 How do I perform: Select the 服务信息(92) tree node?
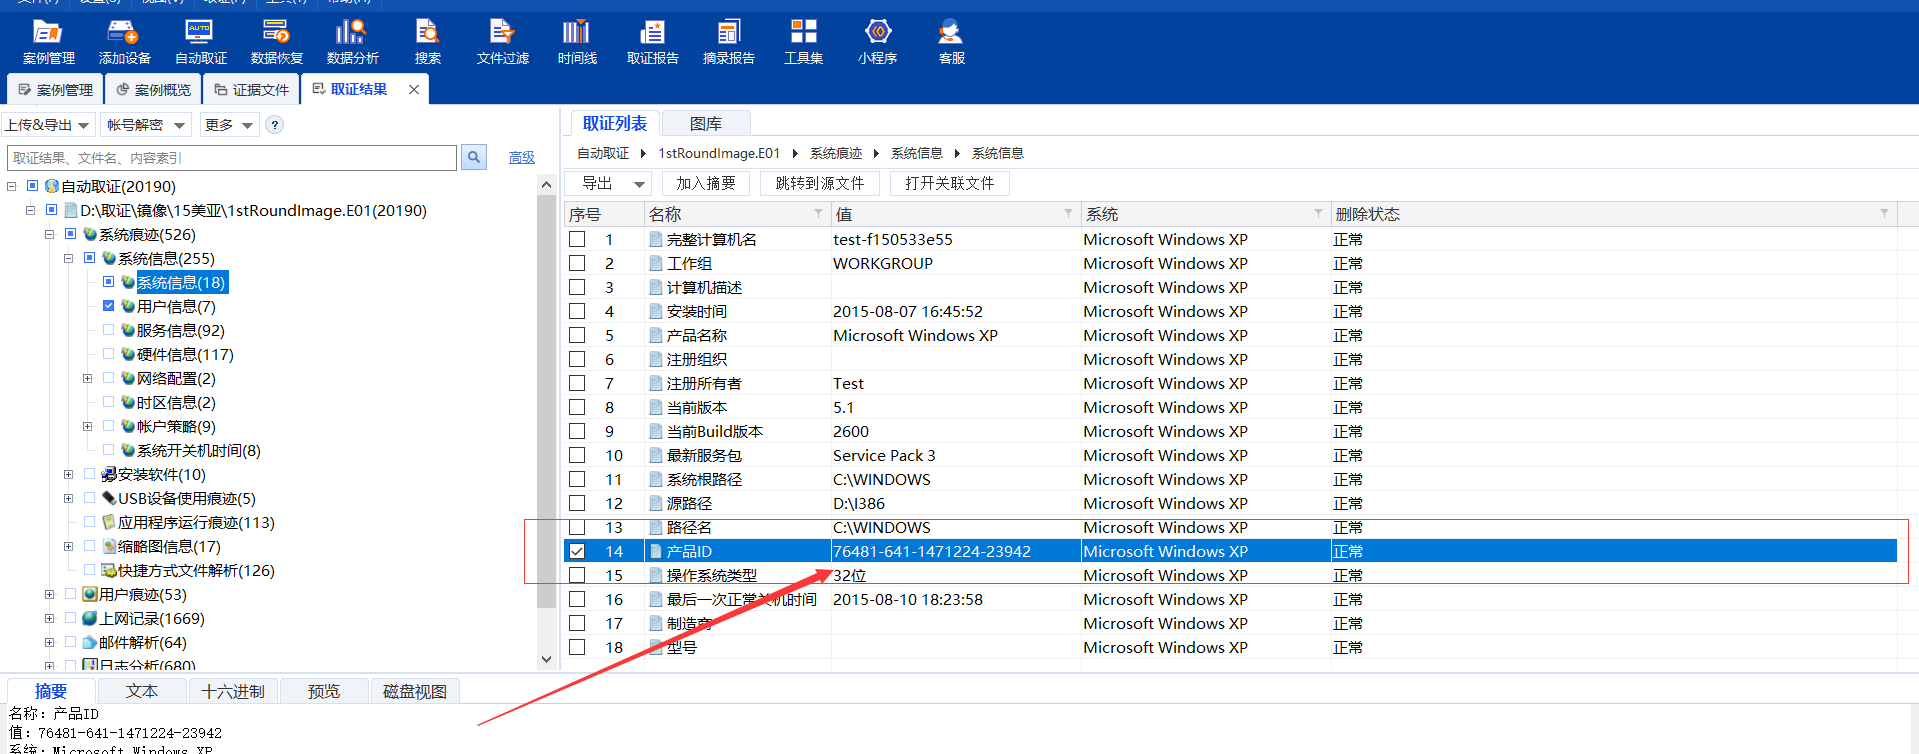pyautogui.click(x=180, y=330)
